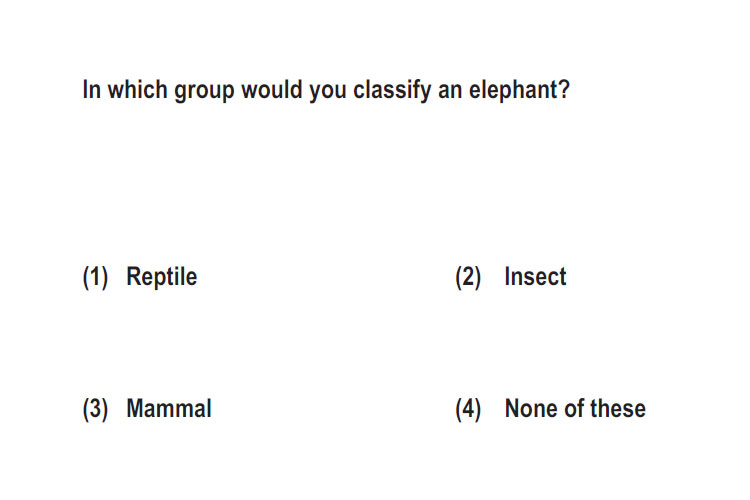Screen dimensions: 750x500
Task: Click the word classify in the question
Action: [392, 90]
